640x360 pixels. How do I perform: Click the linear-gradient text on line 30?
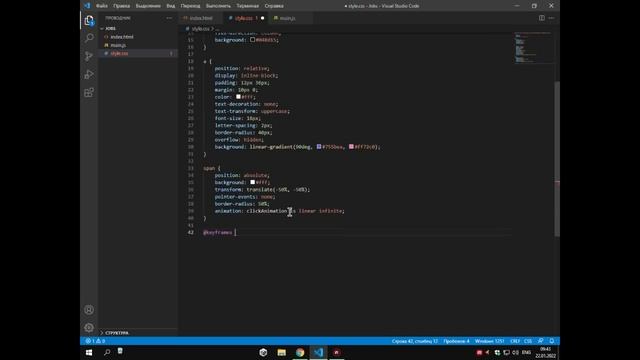pos(271,147)
